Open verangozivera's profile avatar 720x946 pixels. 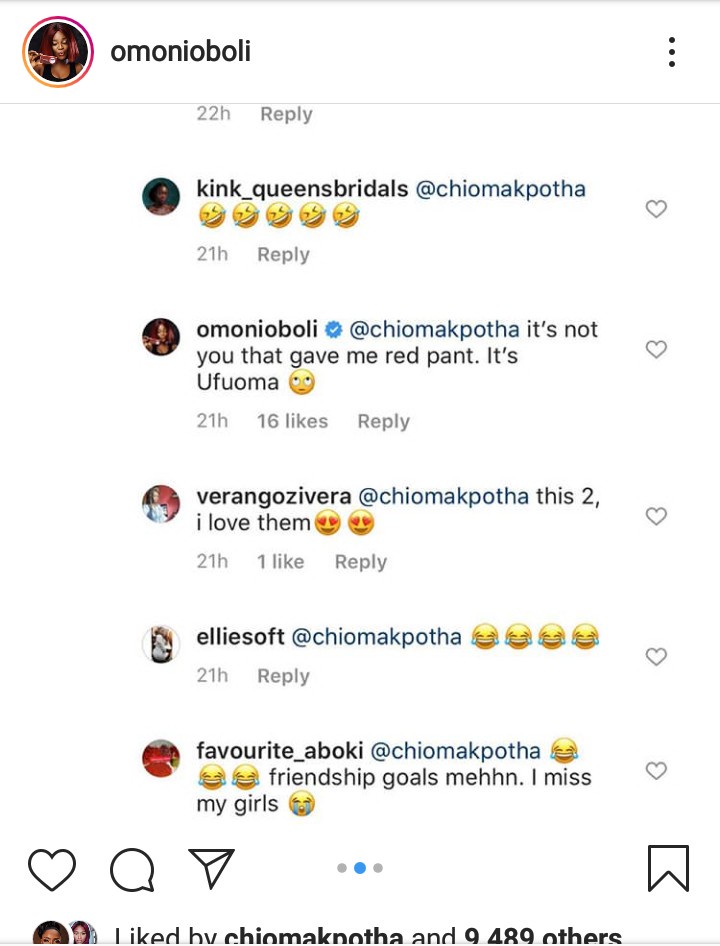tap(160, 503)
